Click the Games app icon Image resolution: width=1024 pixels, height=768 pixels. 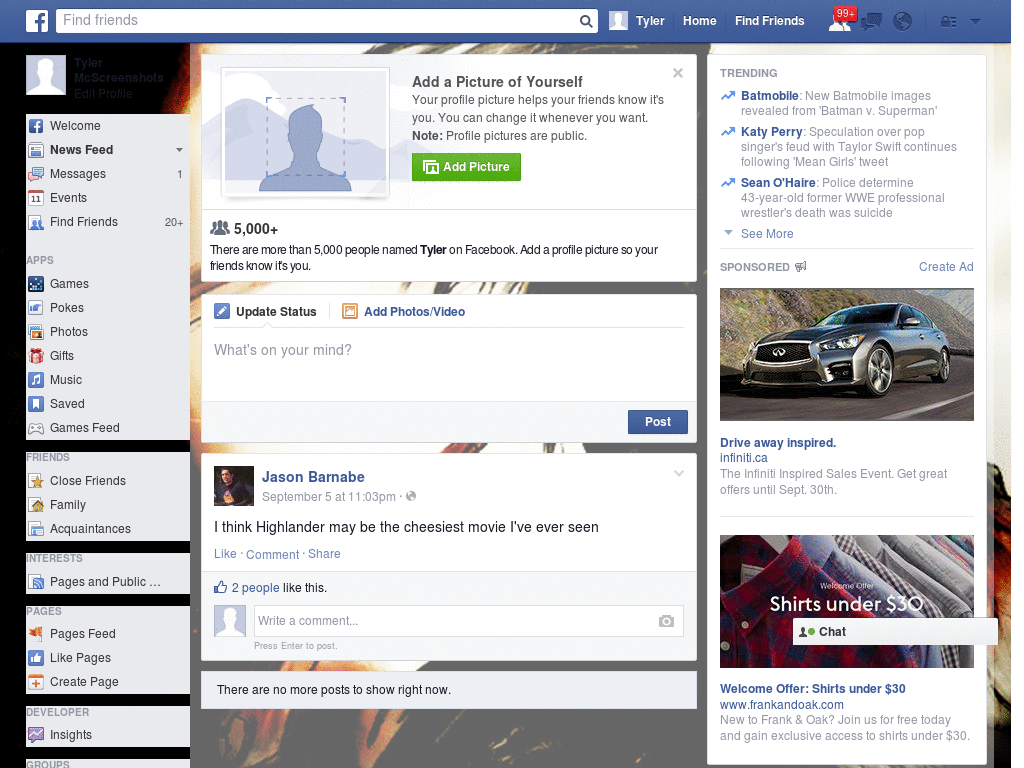(36, 284)
